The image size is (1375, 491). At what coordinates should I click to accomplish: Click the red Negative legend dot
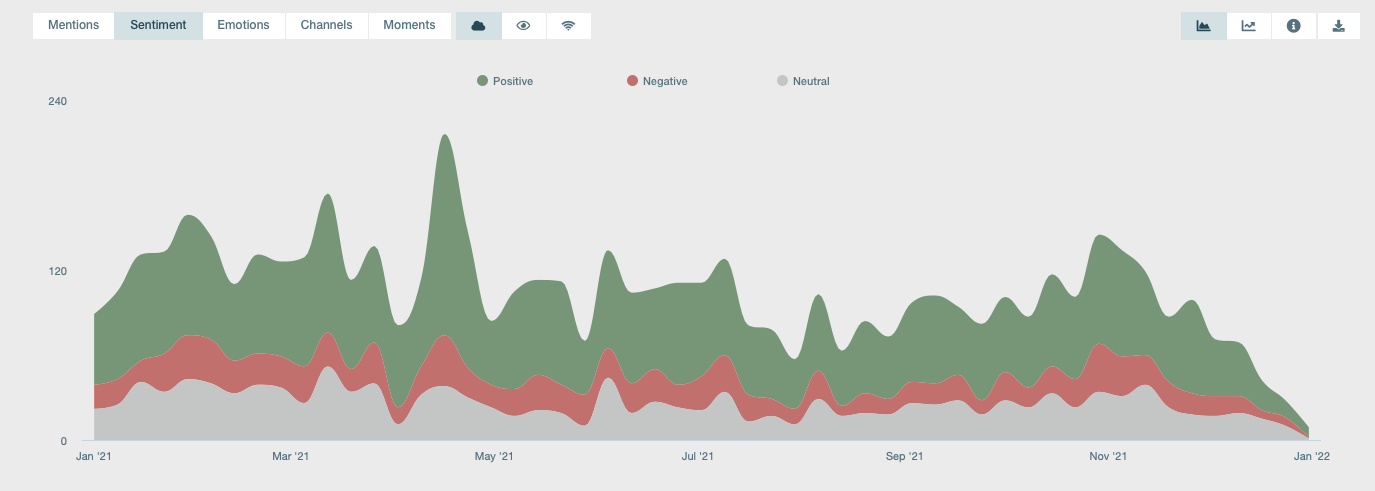click(x=632, y=81)
